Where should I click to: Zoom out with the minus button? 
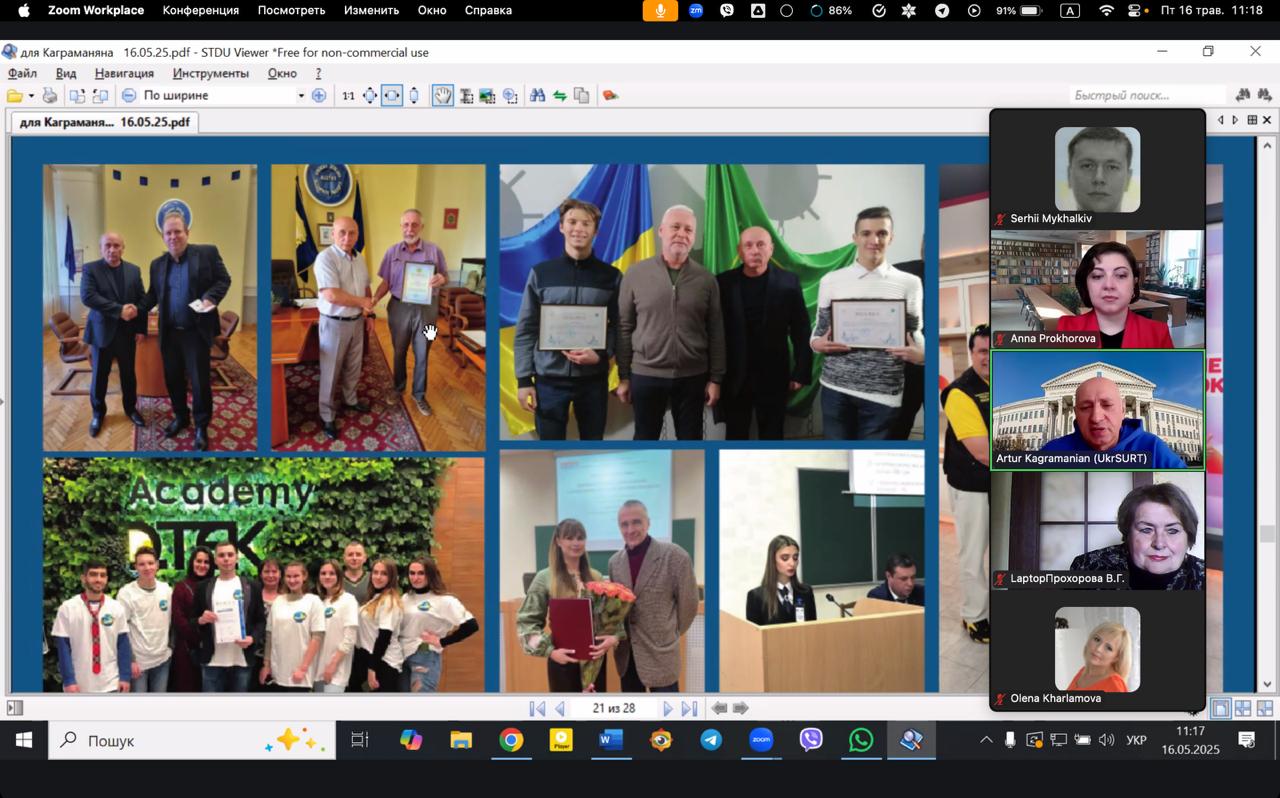129,96
